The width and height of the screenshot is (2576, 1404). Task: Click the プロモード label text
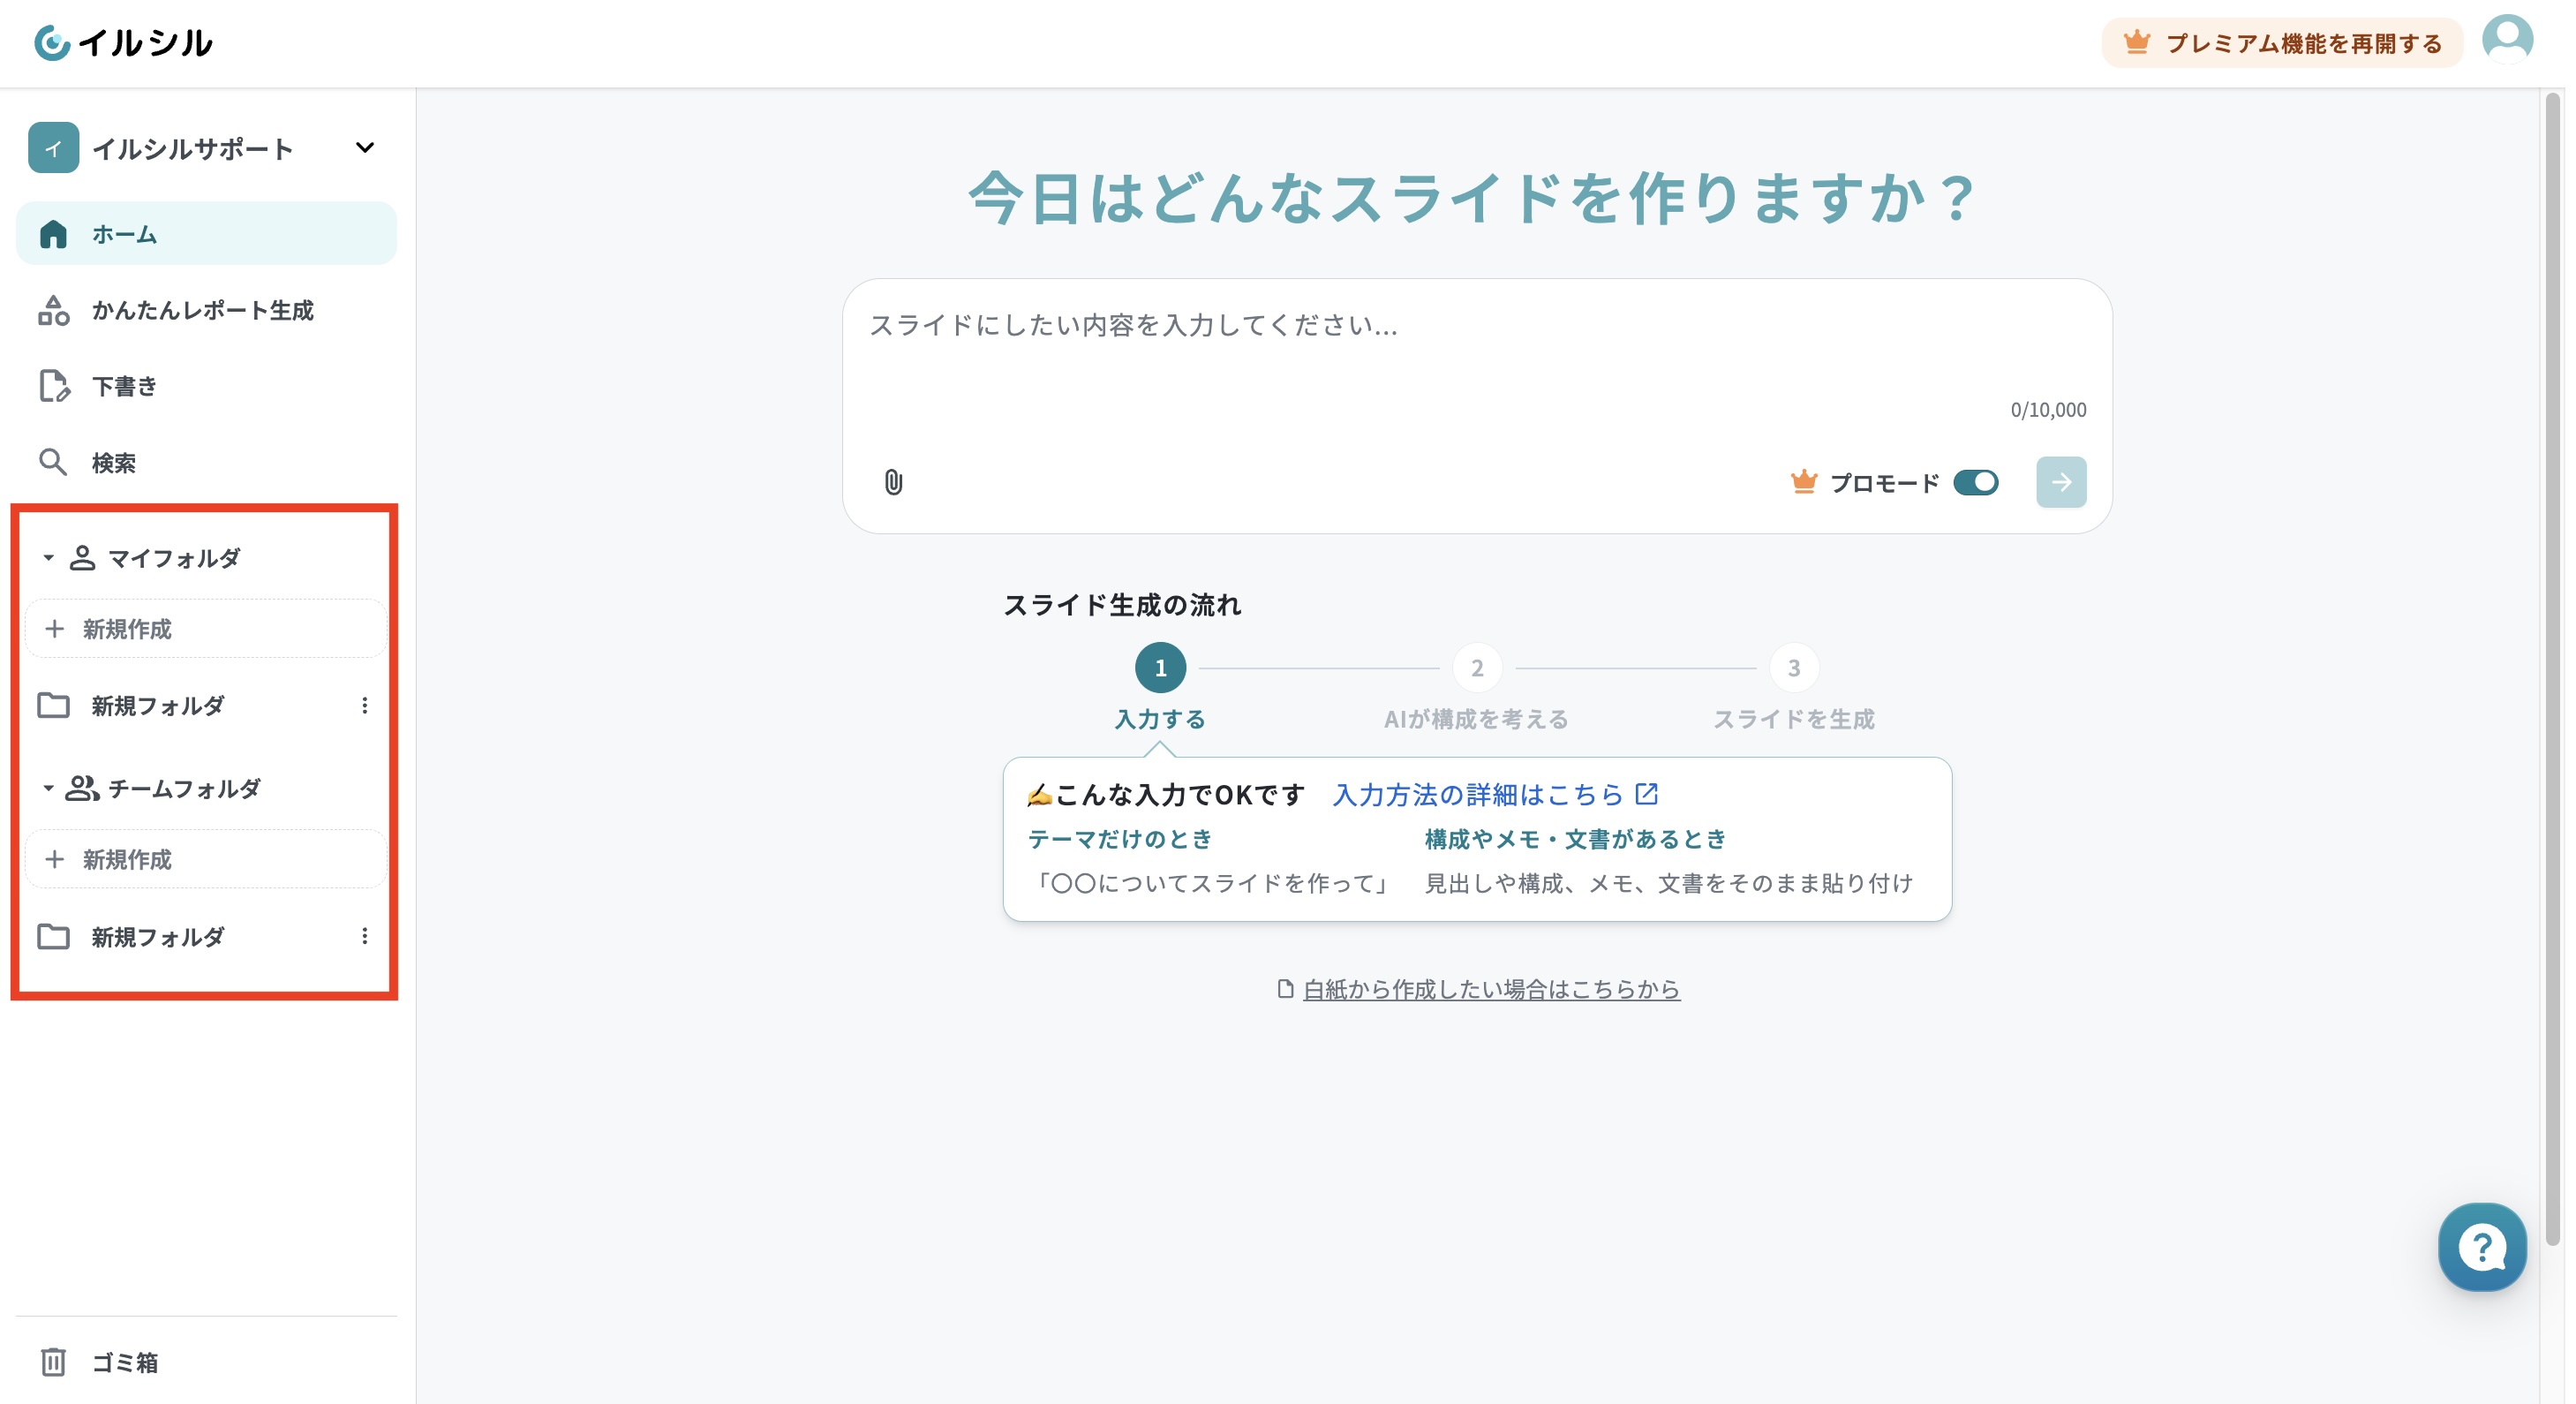1884,483
